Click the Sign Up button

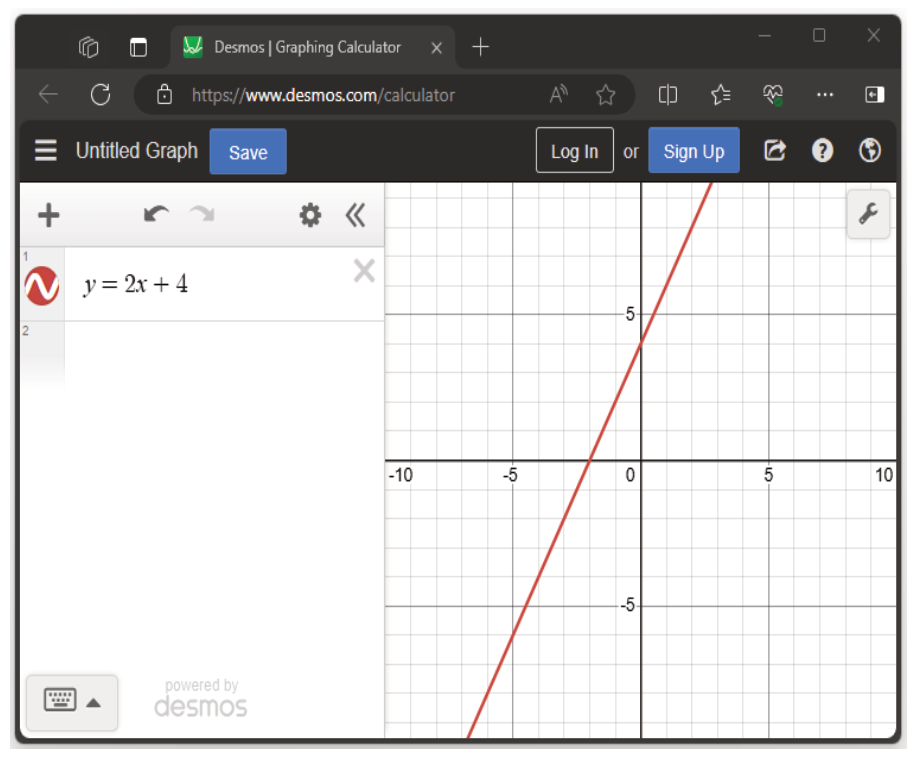[694, 151]
